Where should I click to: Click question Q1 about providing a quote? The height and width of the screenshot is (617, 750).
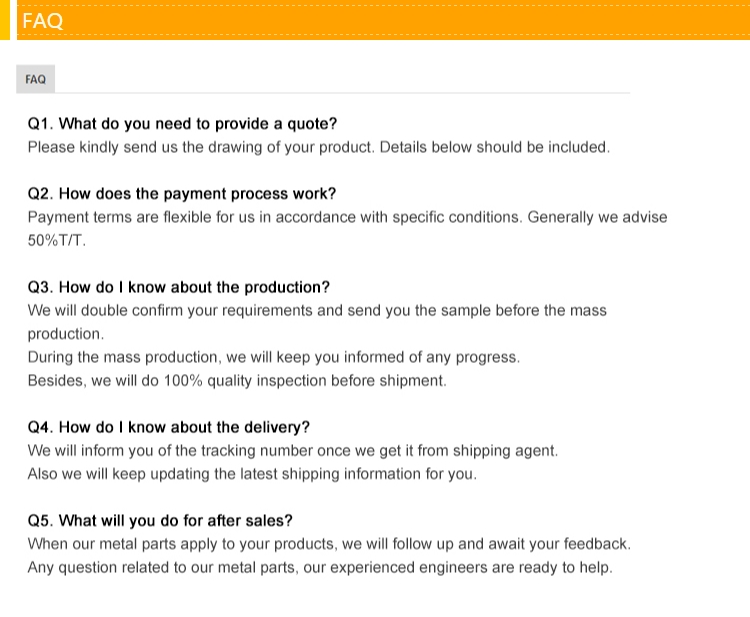(182, 124)
